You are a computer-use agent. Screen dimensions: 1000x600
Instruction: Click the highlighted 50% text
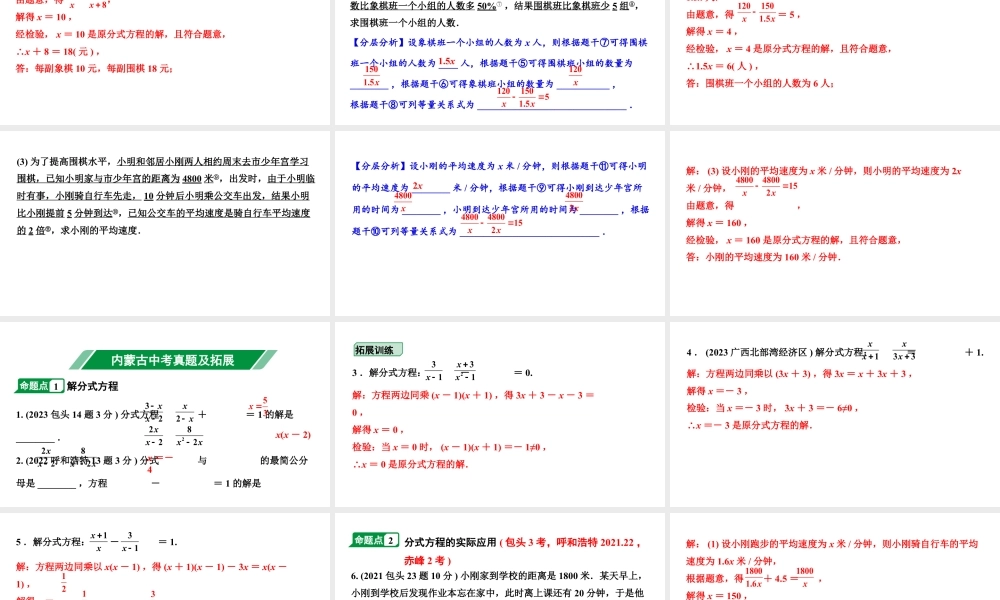coord(485,6)
